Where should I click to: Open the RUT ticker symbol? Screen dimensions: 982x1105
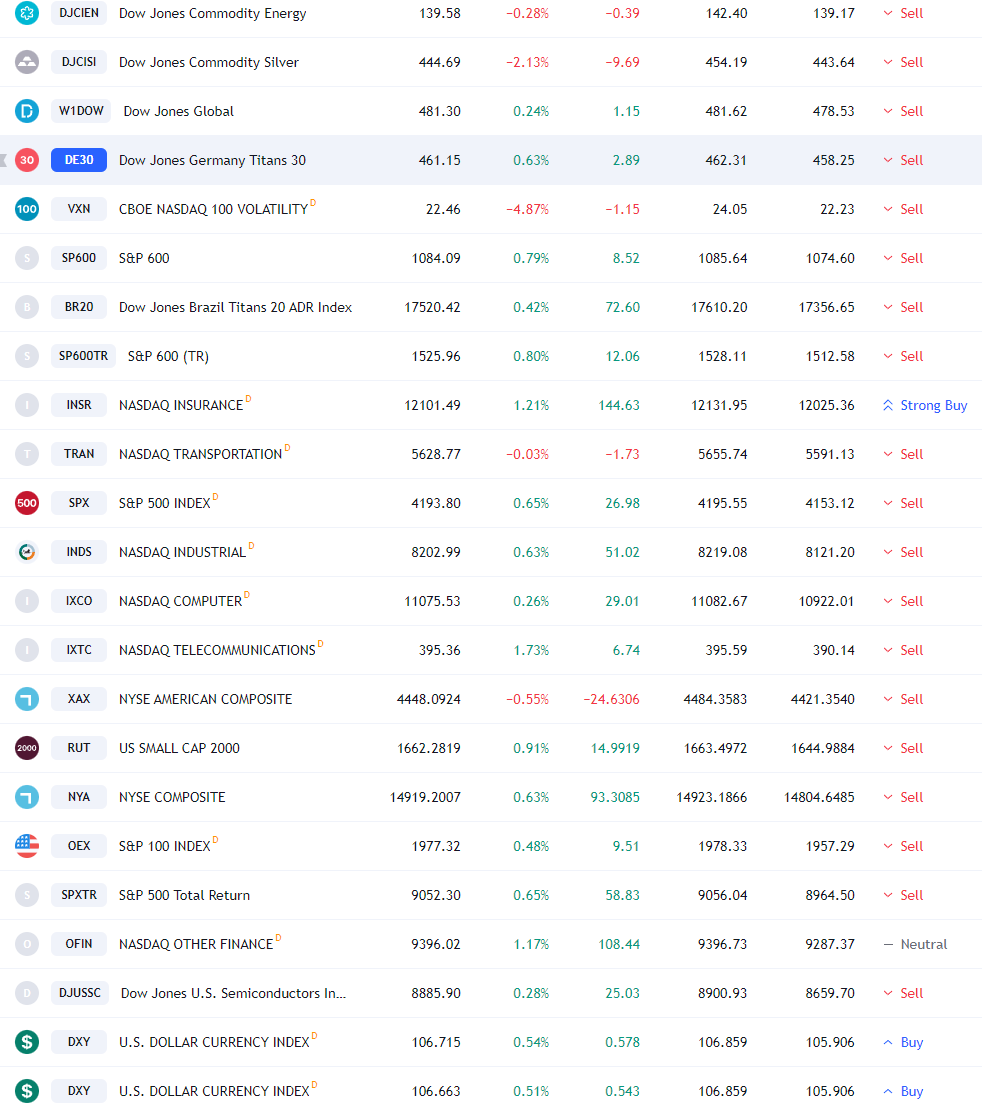[x=79, y=748]
